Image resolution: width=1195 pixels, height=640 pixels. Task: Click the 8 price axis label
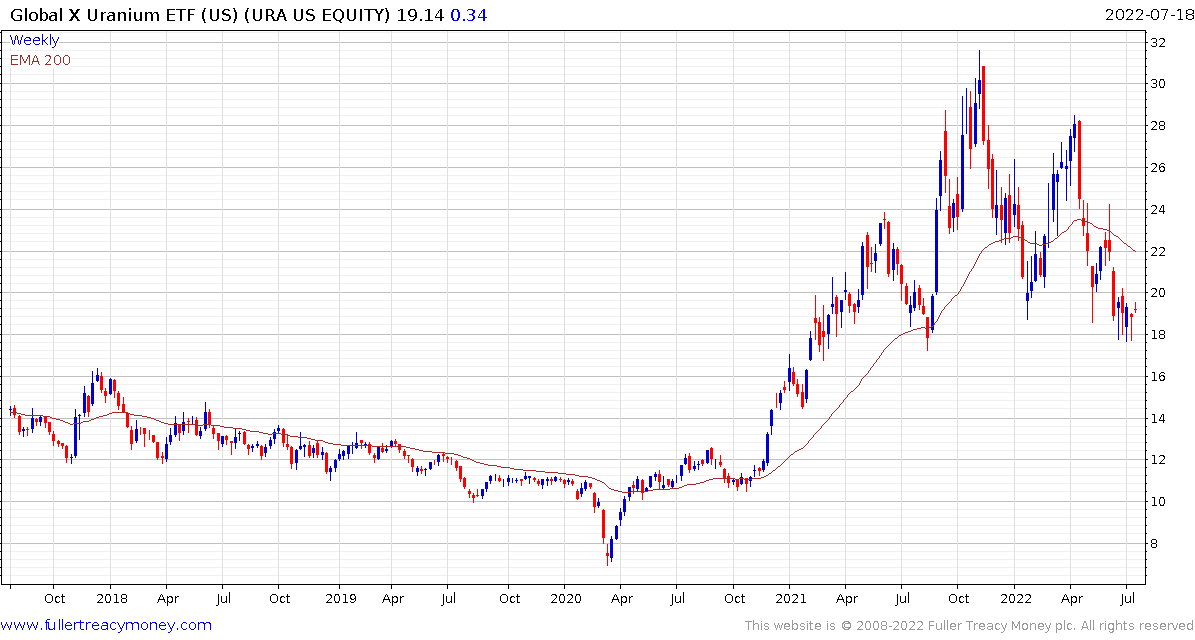(1154, 544)
